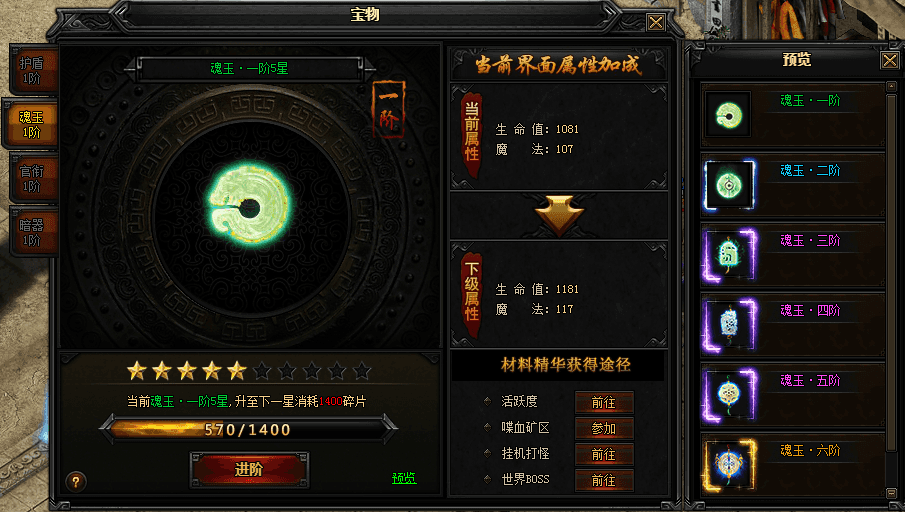This screenshot has height=512, width=905.
Task: Click 前往 for 挂机打怪
Action: click(x=604, y=454)
